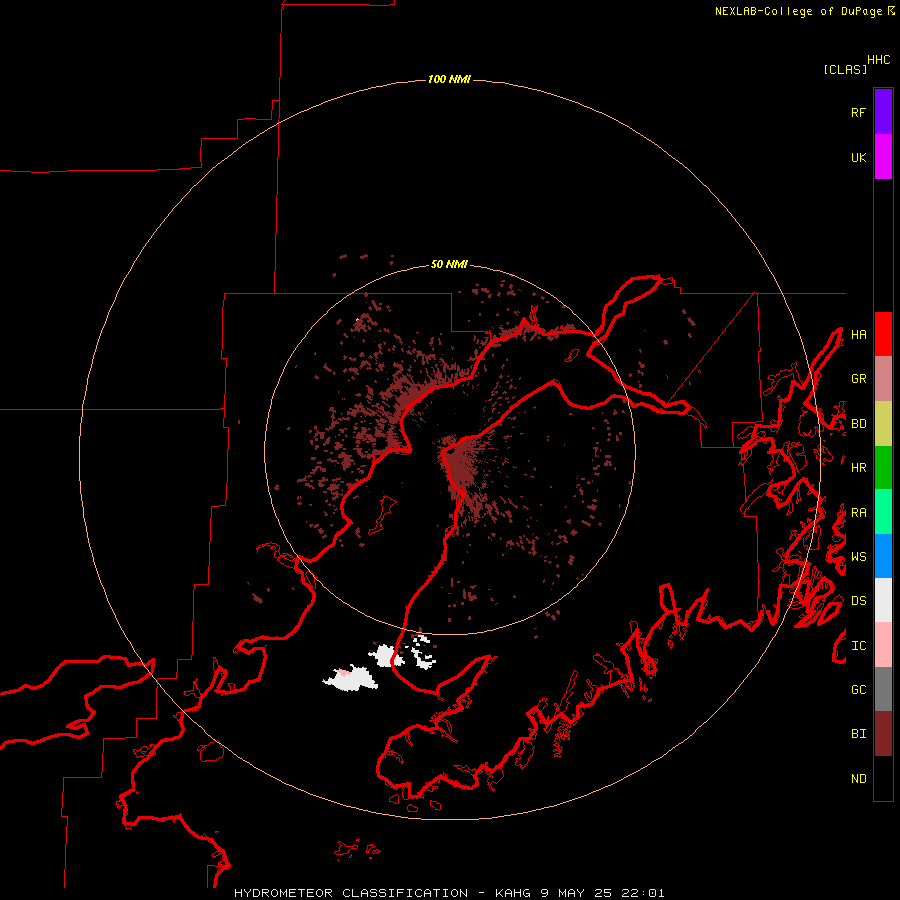Select the HR legend label
The width and height of the screenshot is (900, 900).
point(858,468)
